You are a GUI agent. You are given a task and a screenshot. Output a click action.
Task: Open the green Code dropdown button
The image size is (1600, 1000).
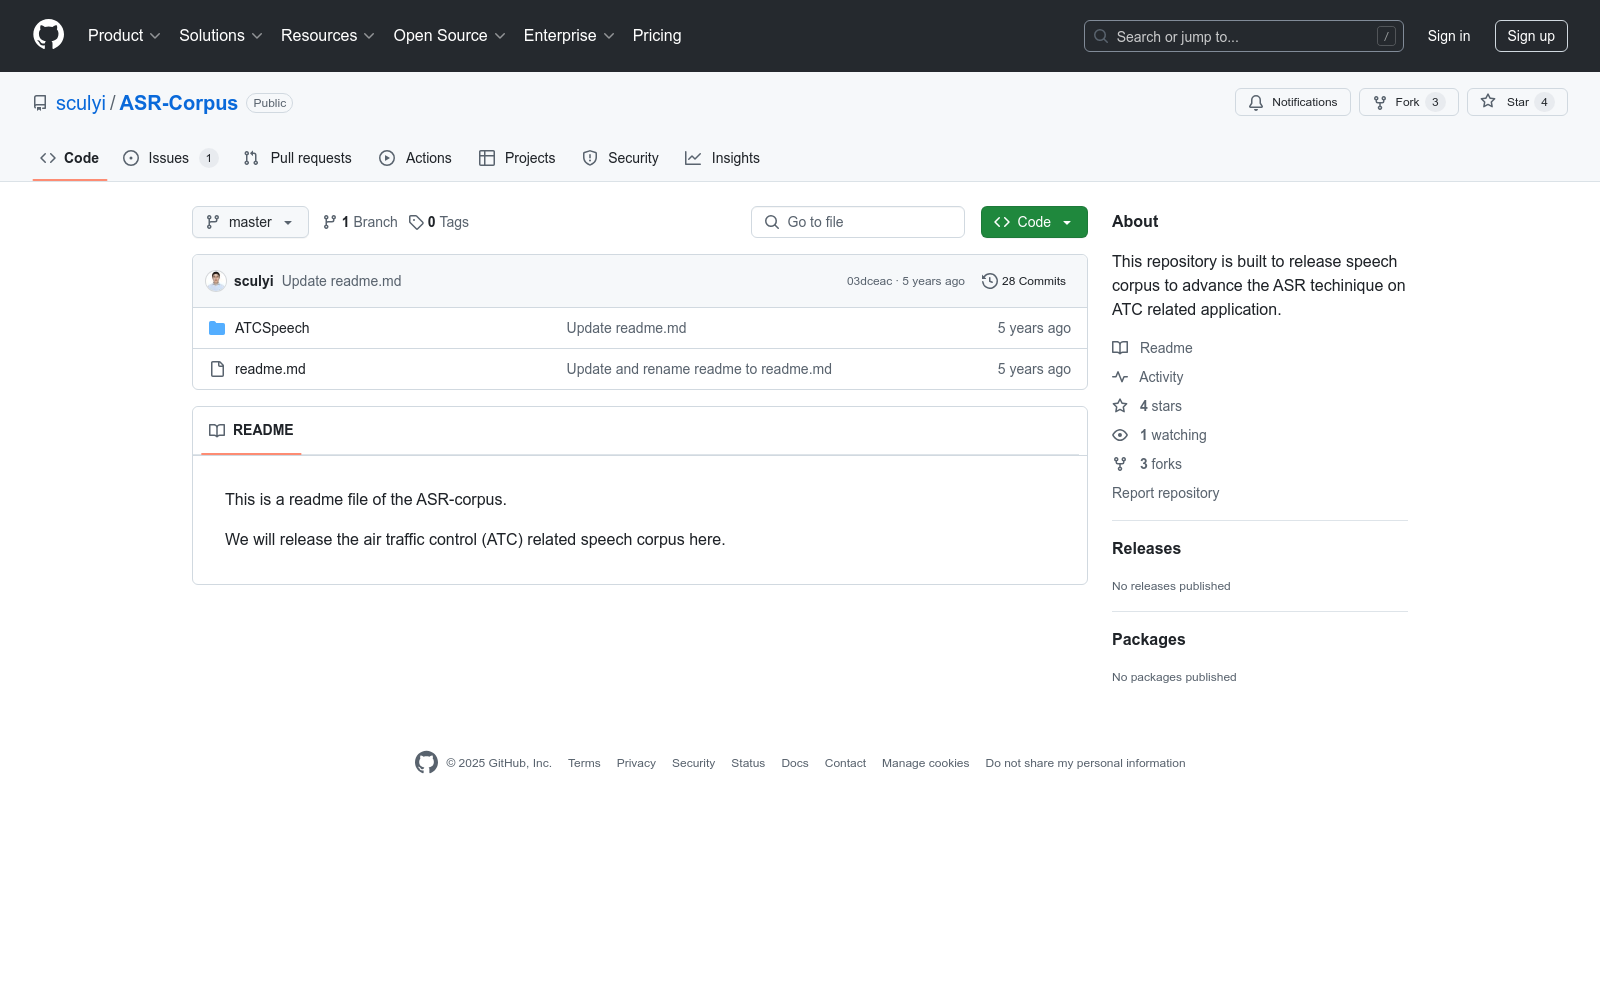coord(1034,222)
